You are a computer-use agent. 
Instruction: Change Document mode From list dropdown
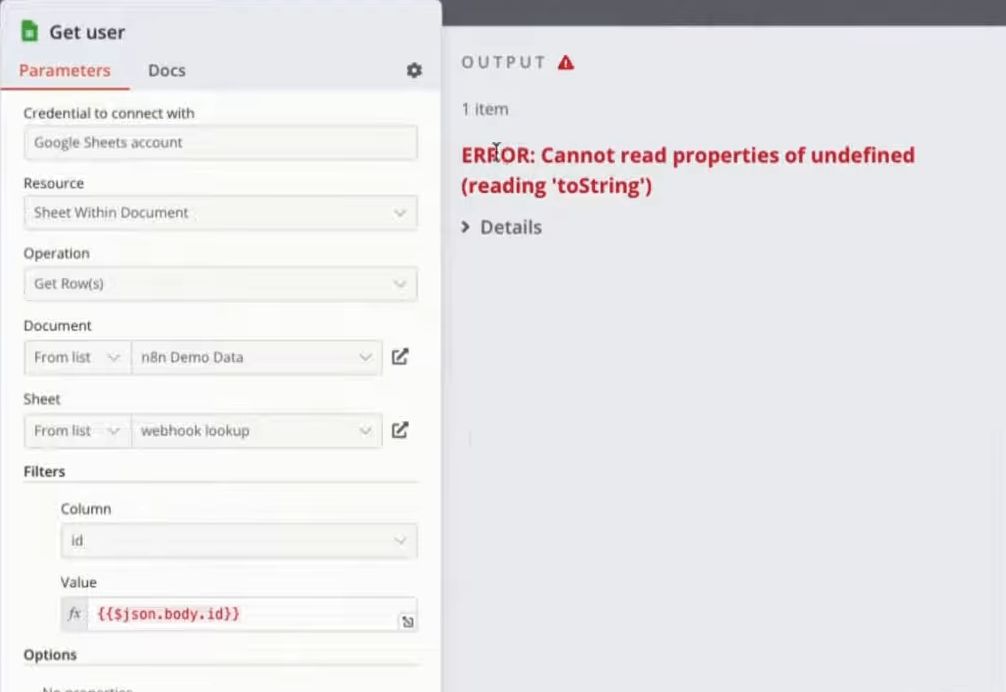(x=78, y=357)
